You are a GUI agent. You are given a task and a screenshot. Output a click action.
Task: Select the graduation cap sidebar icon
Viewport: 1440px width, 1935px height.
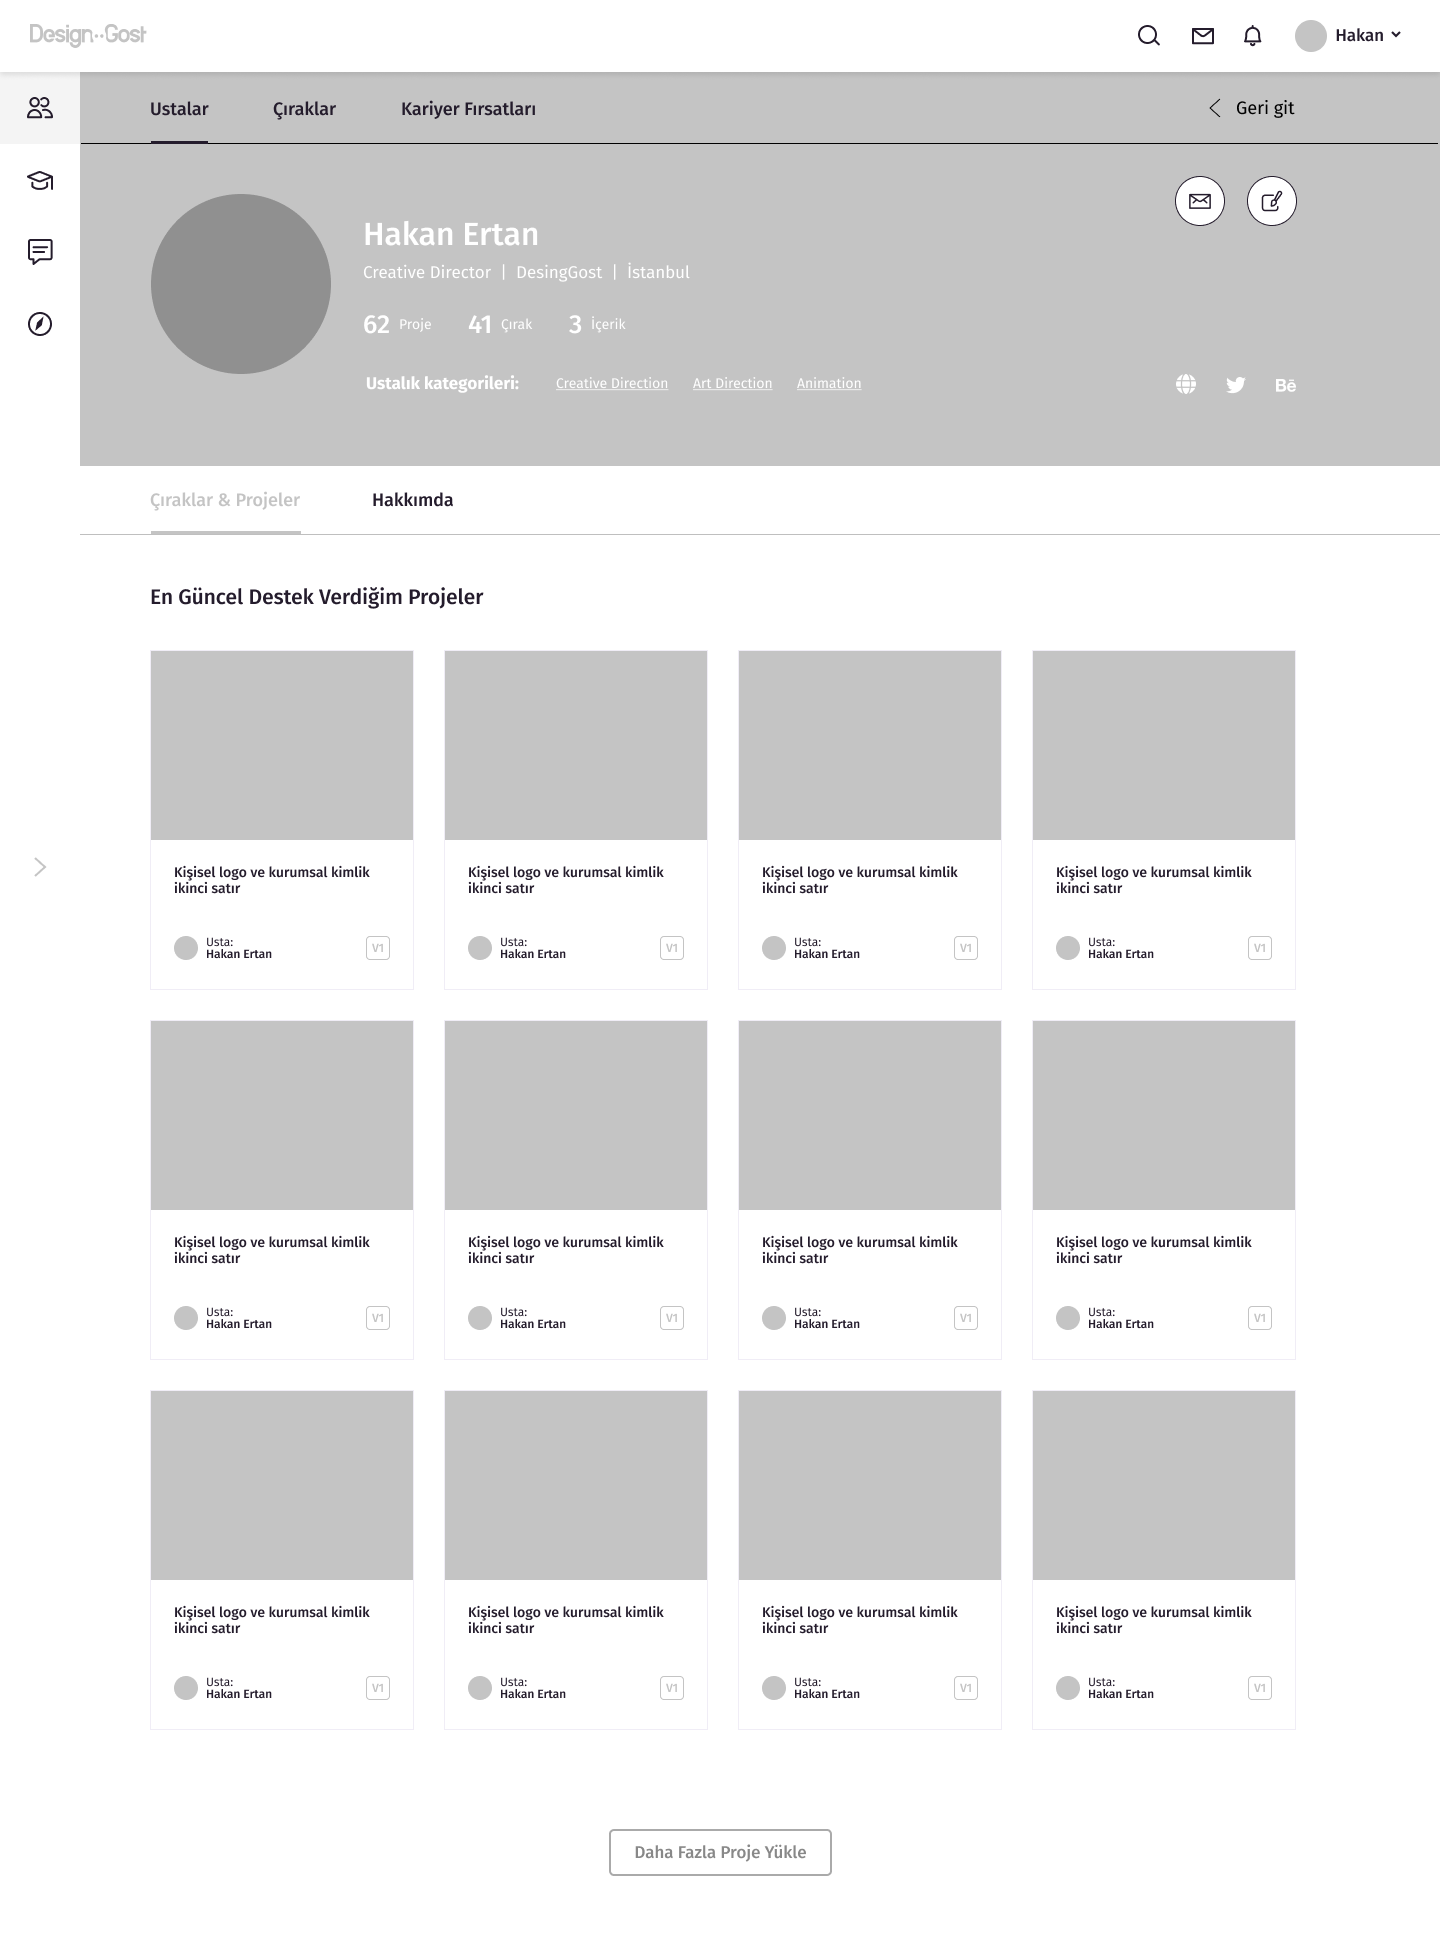click(x=40, y=181)
